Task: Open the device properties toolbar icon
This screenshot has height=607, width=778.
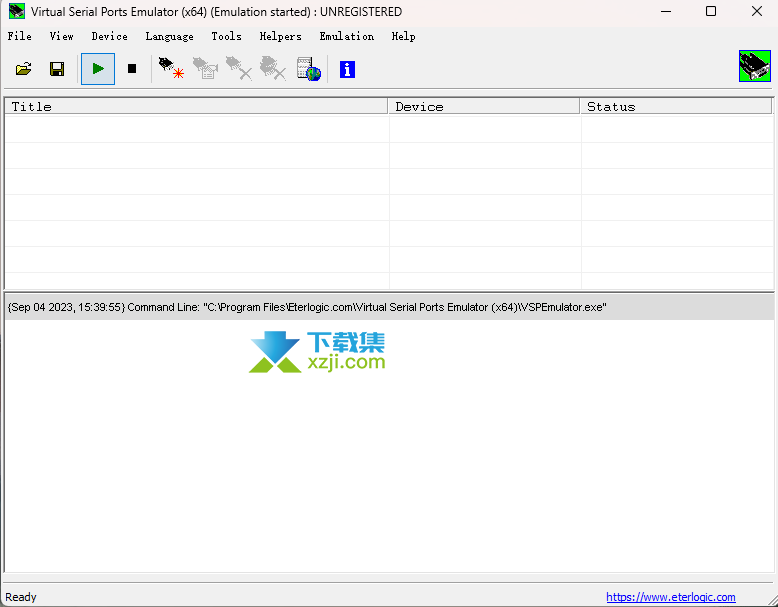Action: (x=205, y=68)
